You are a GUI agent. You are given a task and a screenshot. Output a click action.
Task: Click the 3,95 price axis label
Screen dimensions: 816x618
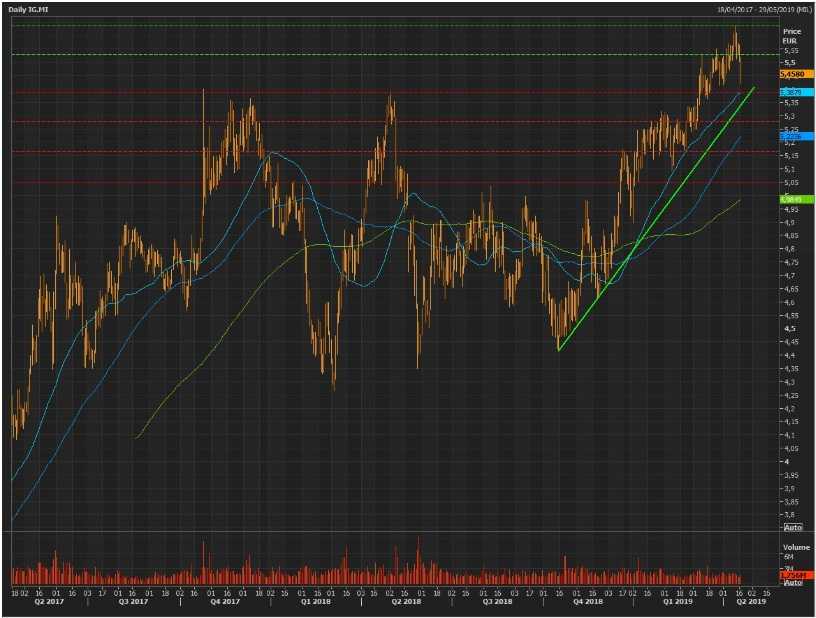(791, 474)
